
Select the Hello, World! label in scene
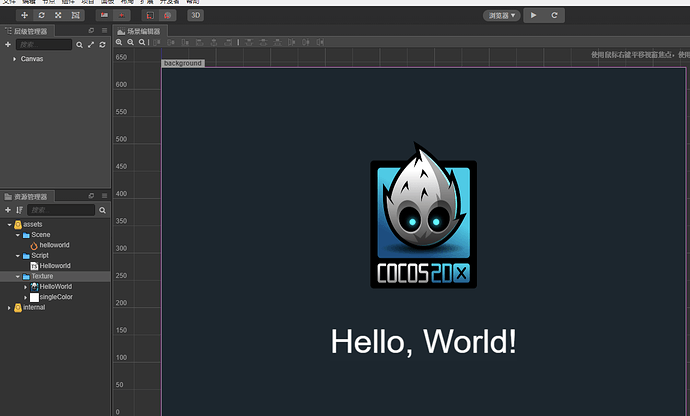pyautogui.click(x=423, y=342)
